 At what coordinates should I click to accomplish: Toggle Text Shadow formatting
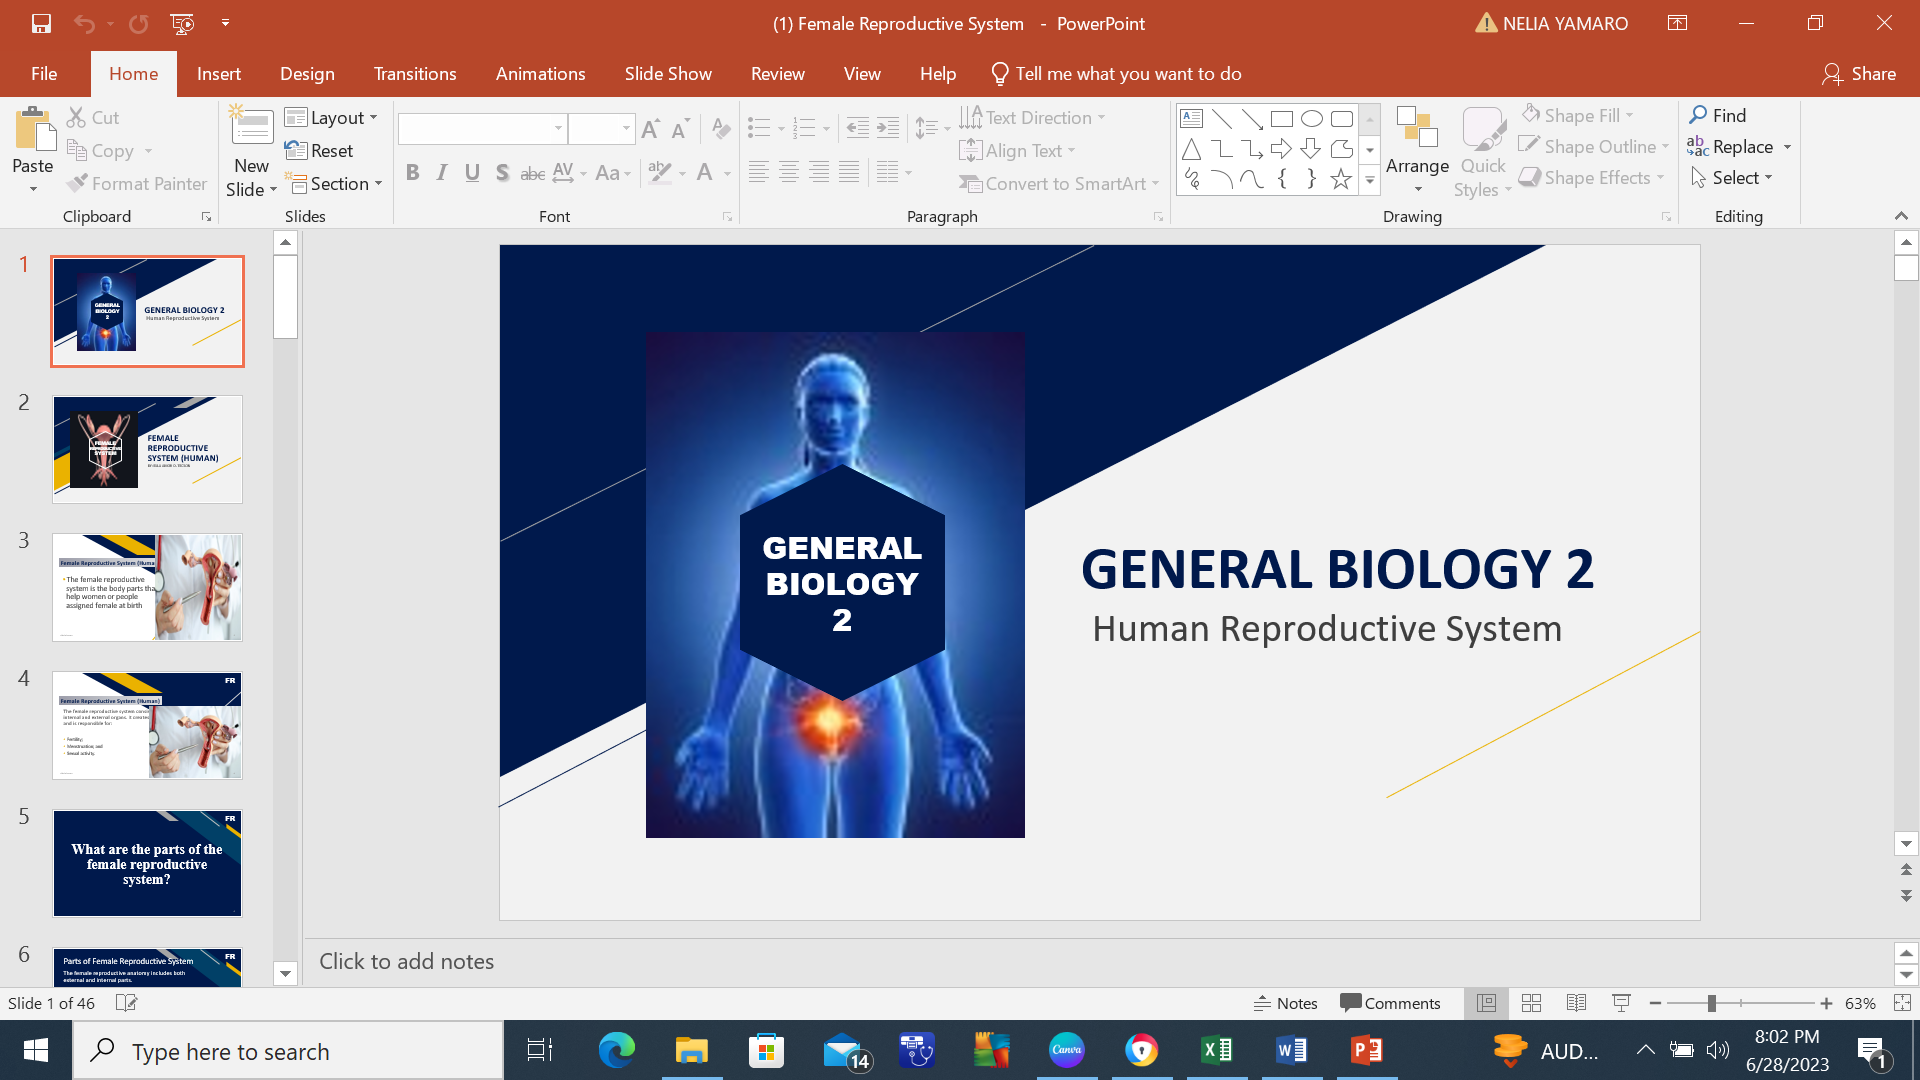click(x=502, y=173)
